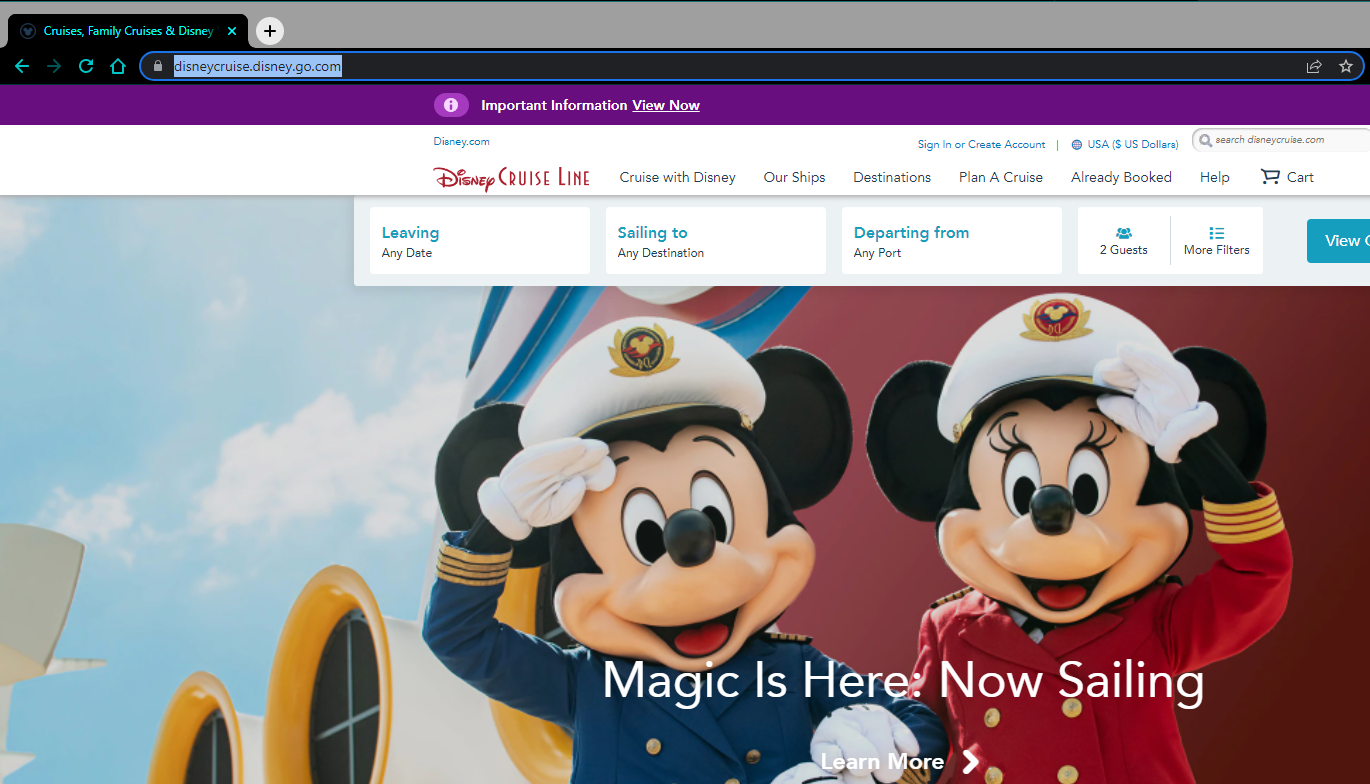Expand the Leaving Any Date filter
The width and height of the screenshot is (1370, 784).
click(480, 240)
